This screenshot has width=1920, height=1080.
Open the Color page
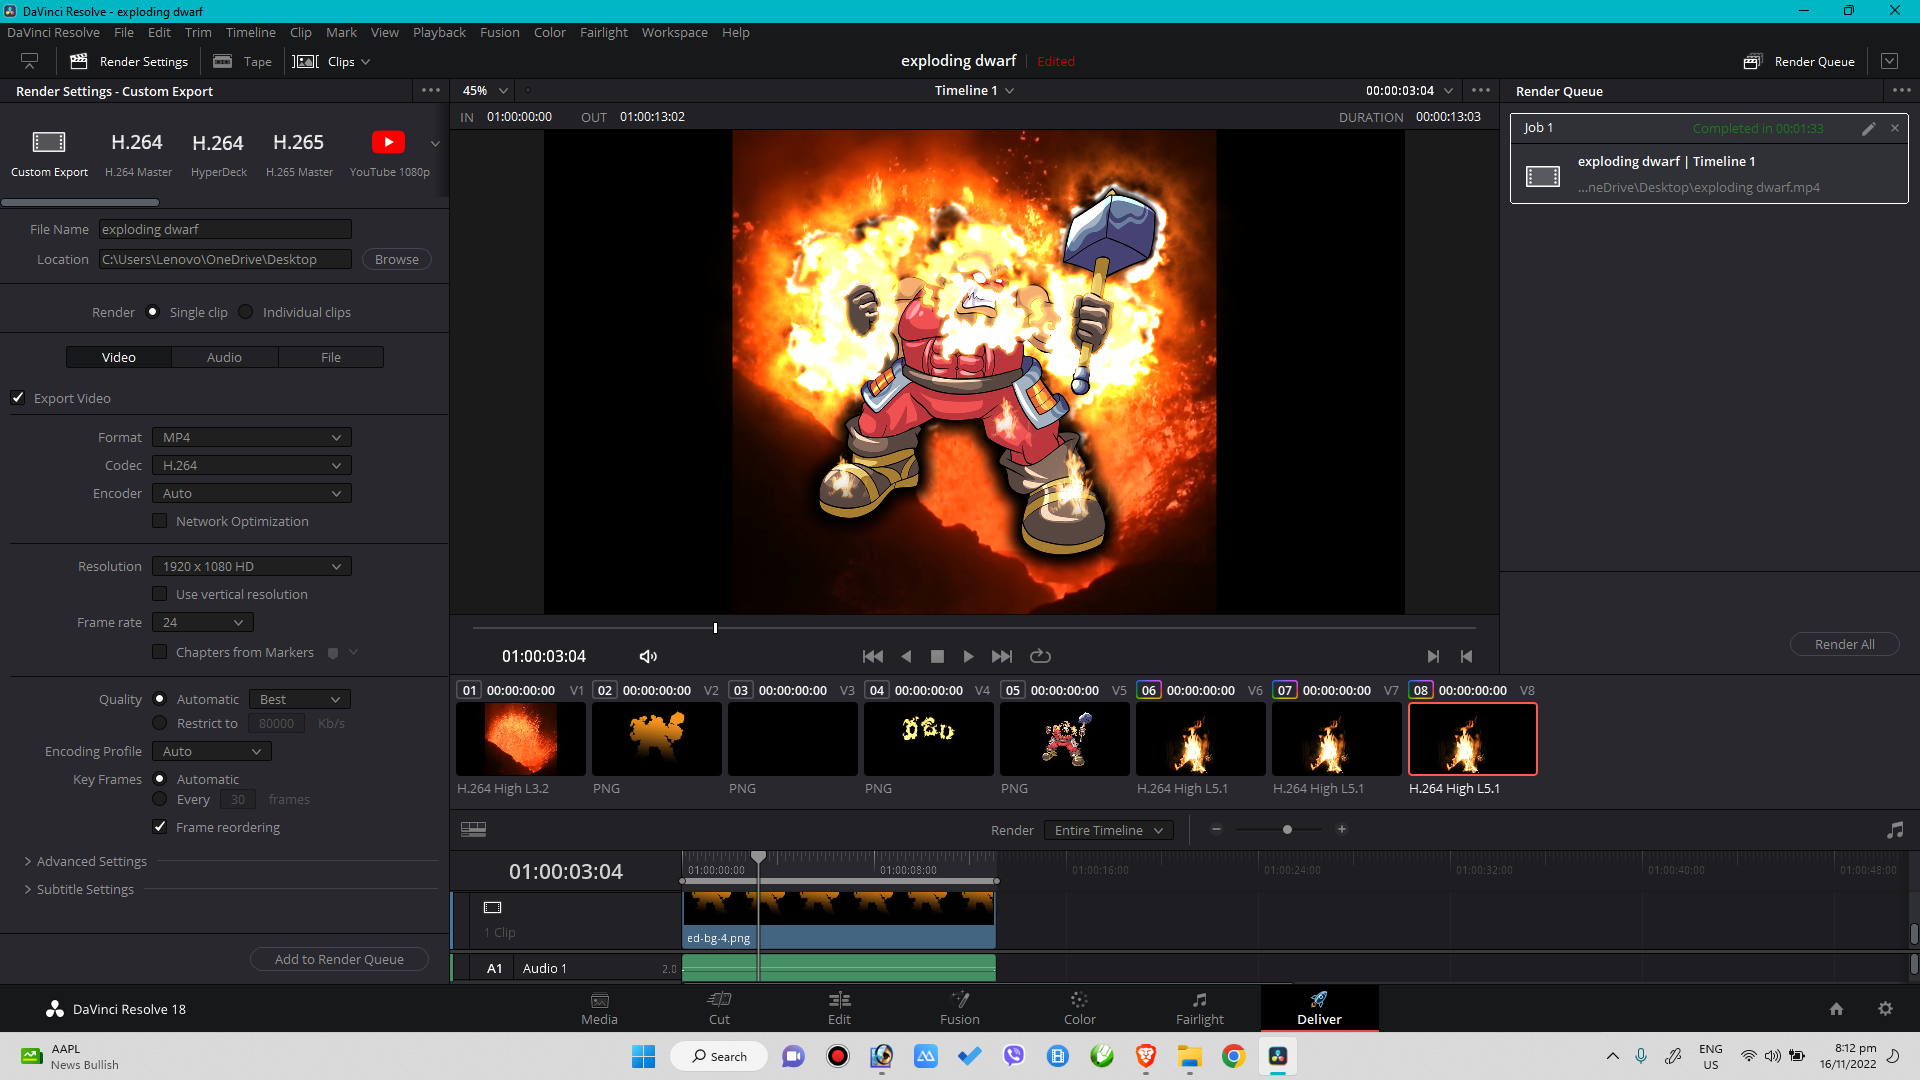(1079, 1008)
